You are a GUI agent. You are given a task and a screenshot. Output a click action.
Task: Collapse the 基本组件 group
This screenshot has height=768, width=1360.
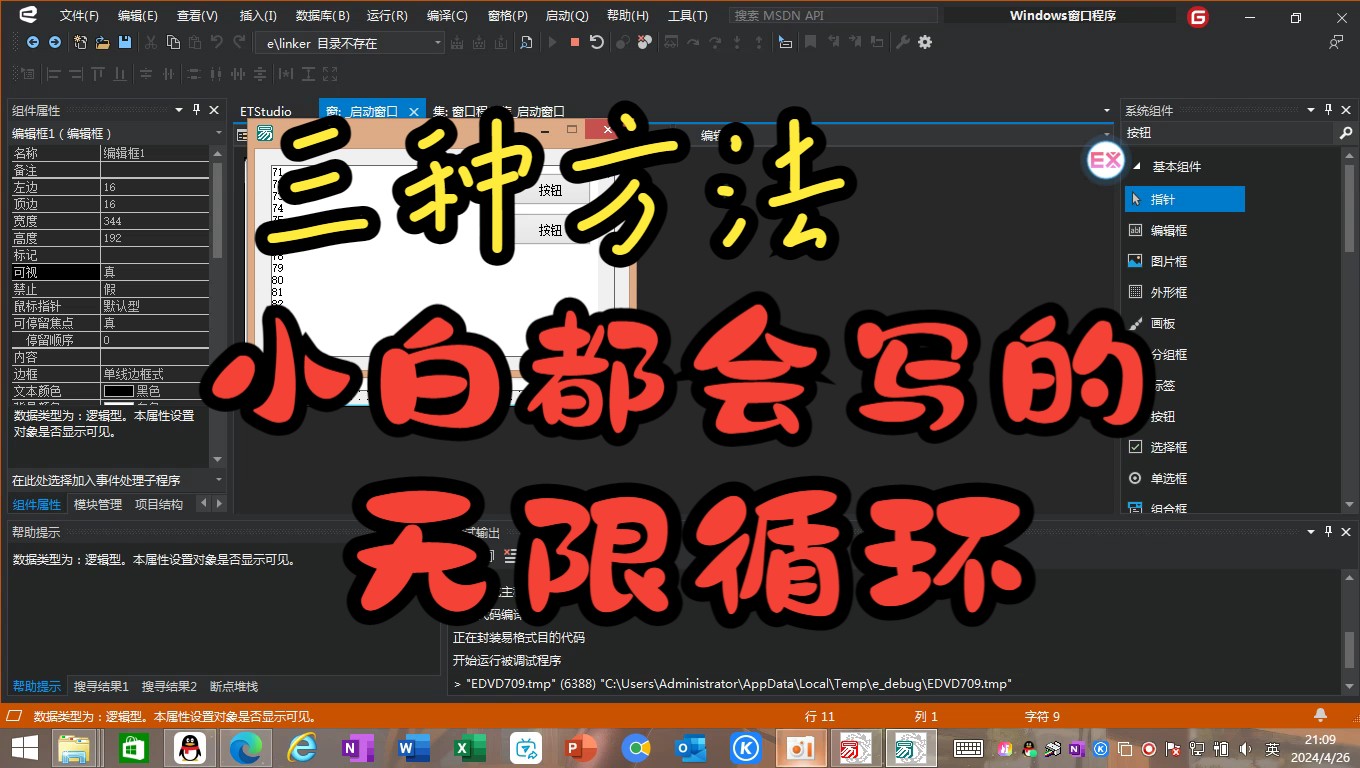[x=1136, y=167]
